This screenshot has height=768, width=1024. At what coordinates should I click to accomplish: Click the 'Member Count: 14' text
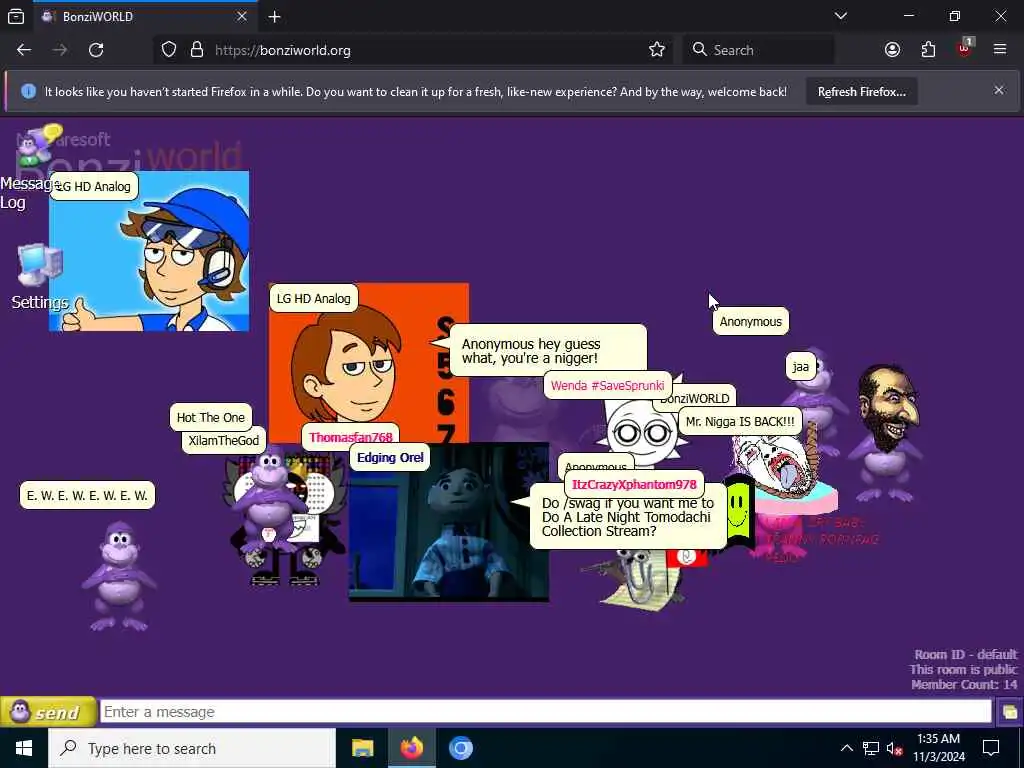pyautogui.click(x=964, y=684)
